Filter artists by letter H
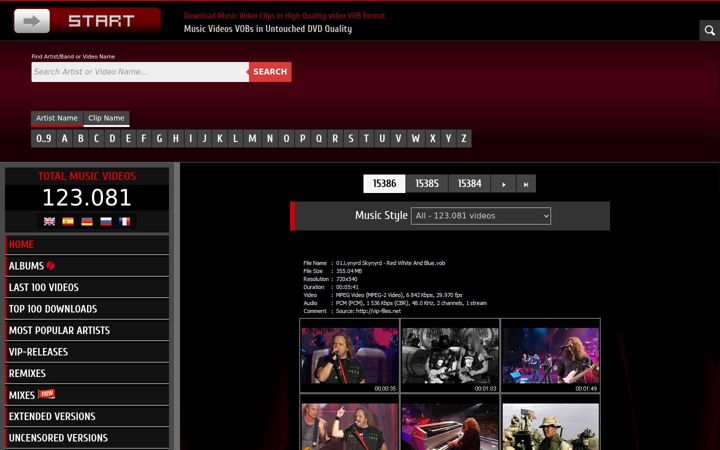Viewport: 720px width, 450px height. tap(175, 139)
